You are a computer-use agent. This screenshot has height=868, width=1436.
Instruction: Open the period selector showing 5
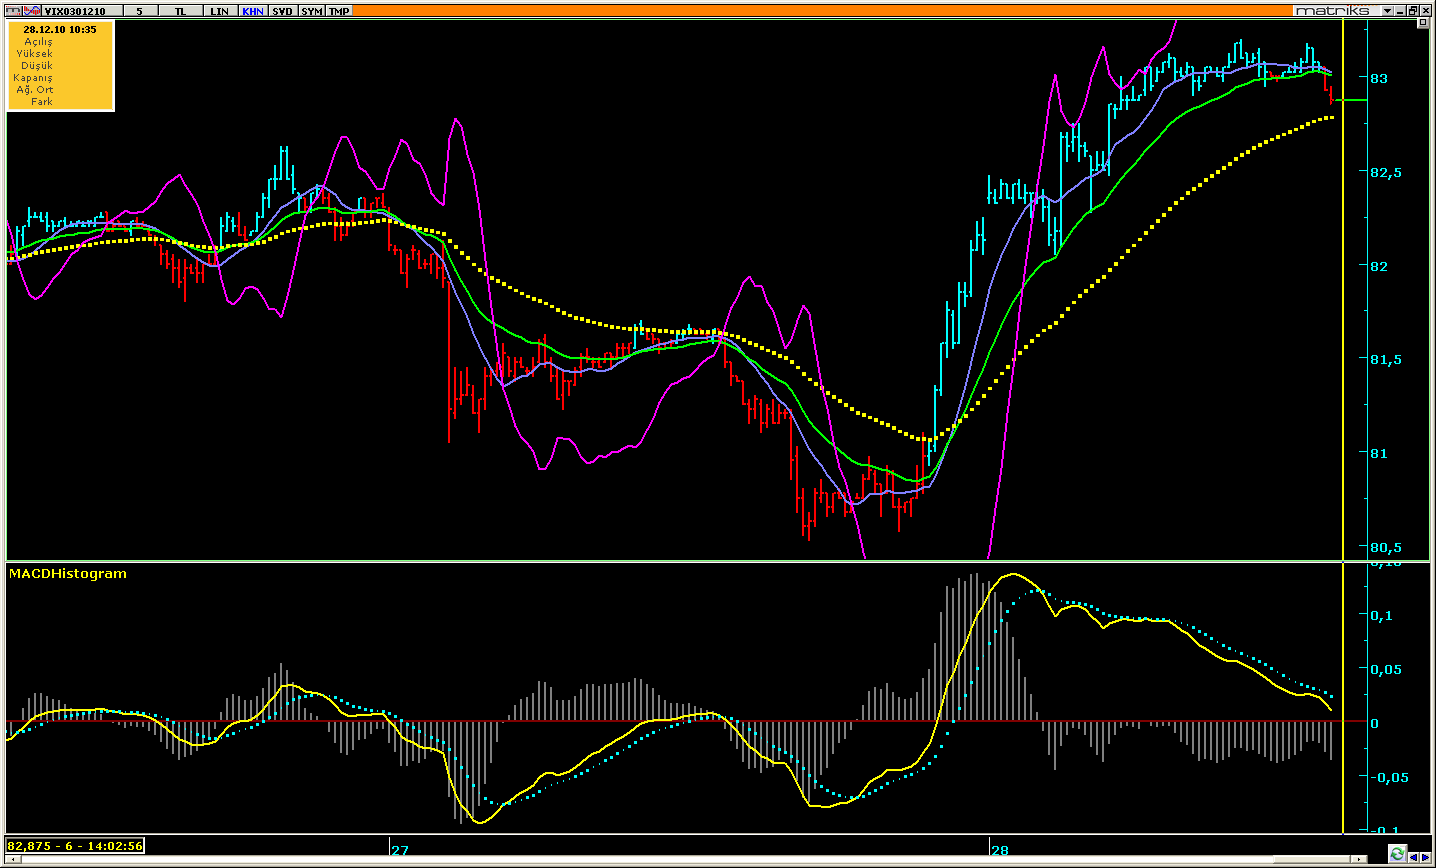tap(140, 11)
